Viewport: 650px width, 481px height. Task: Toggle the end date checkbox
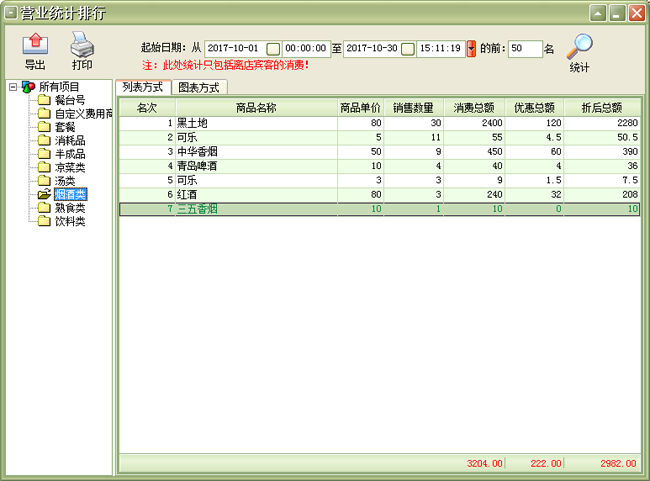click(x=408, y=48)
